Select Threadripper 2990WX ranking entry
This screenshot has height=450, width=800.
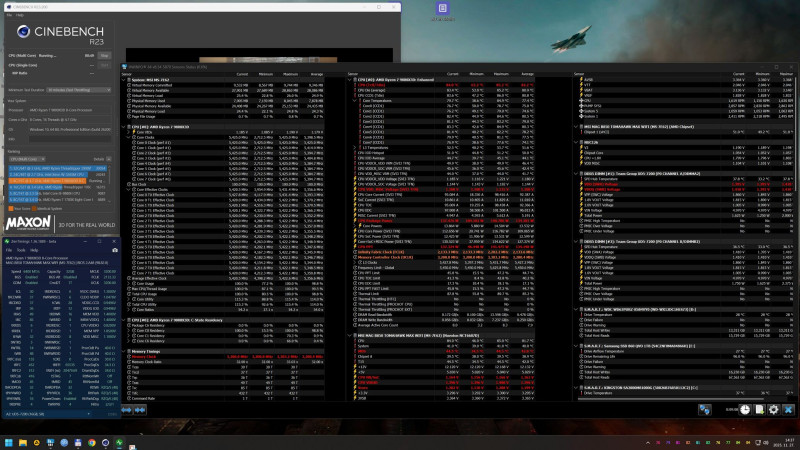click(58, 168)
